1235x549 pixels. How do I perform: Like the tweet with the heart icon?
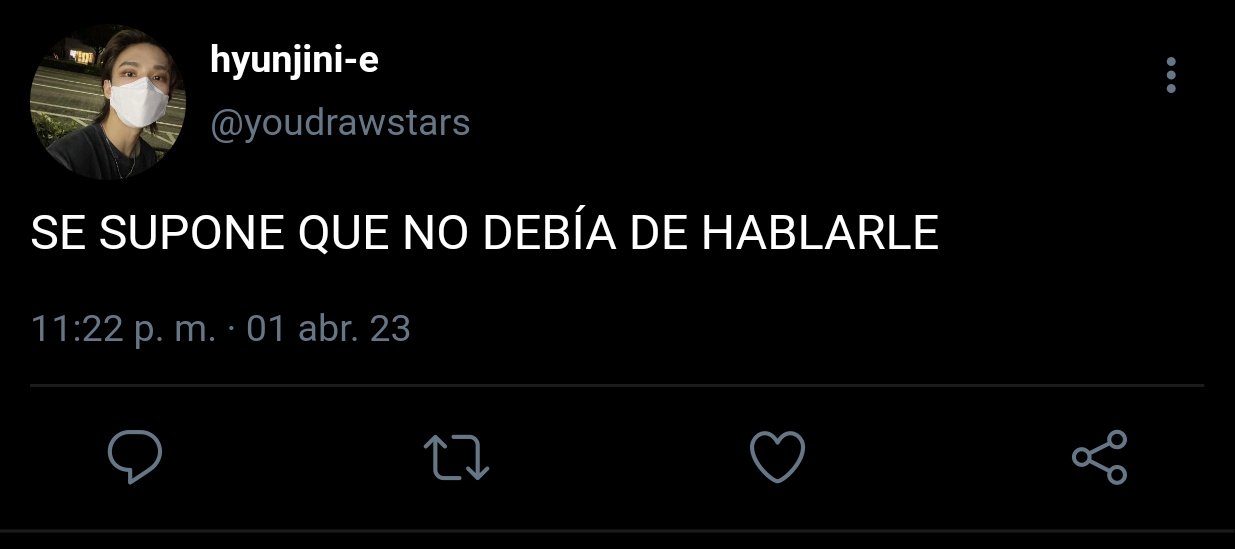tap(777, 458)
